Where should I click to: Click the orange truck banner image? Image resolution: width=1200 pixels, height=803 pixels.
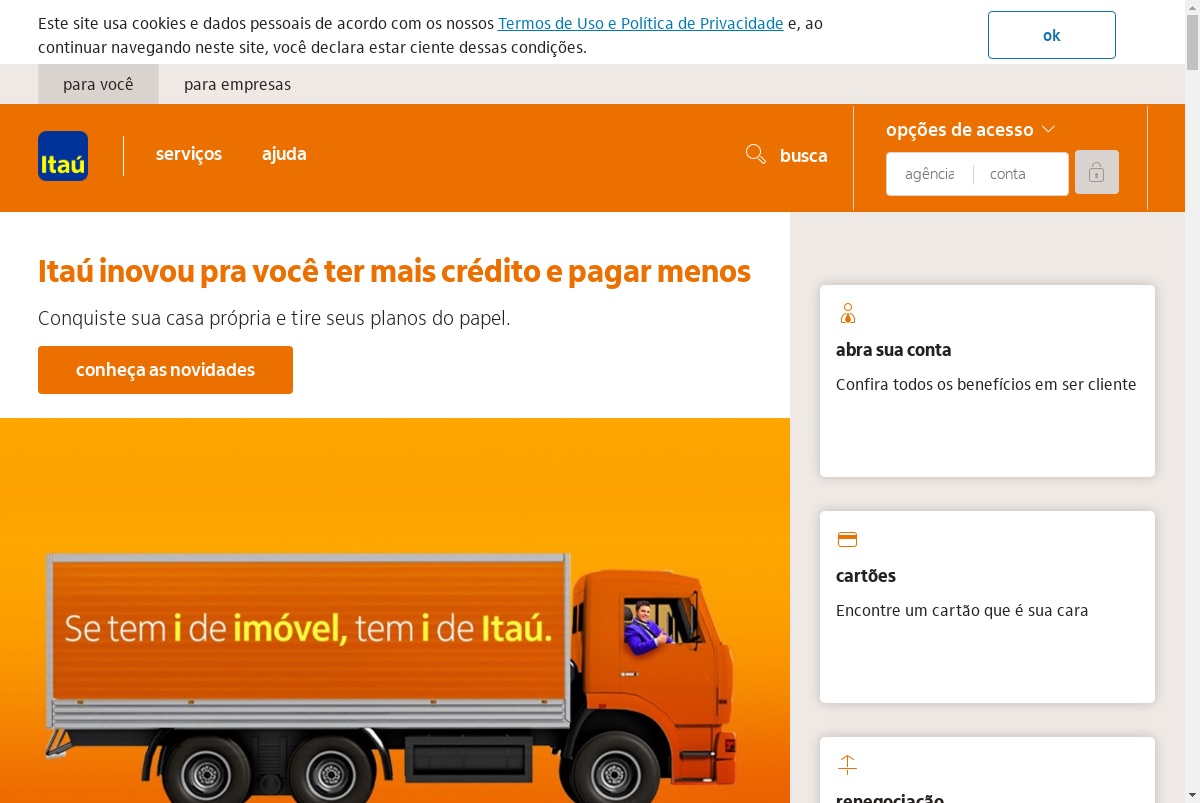click(395, 610)
